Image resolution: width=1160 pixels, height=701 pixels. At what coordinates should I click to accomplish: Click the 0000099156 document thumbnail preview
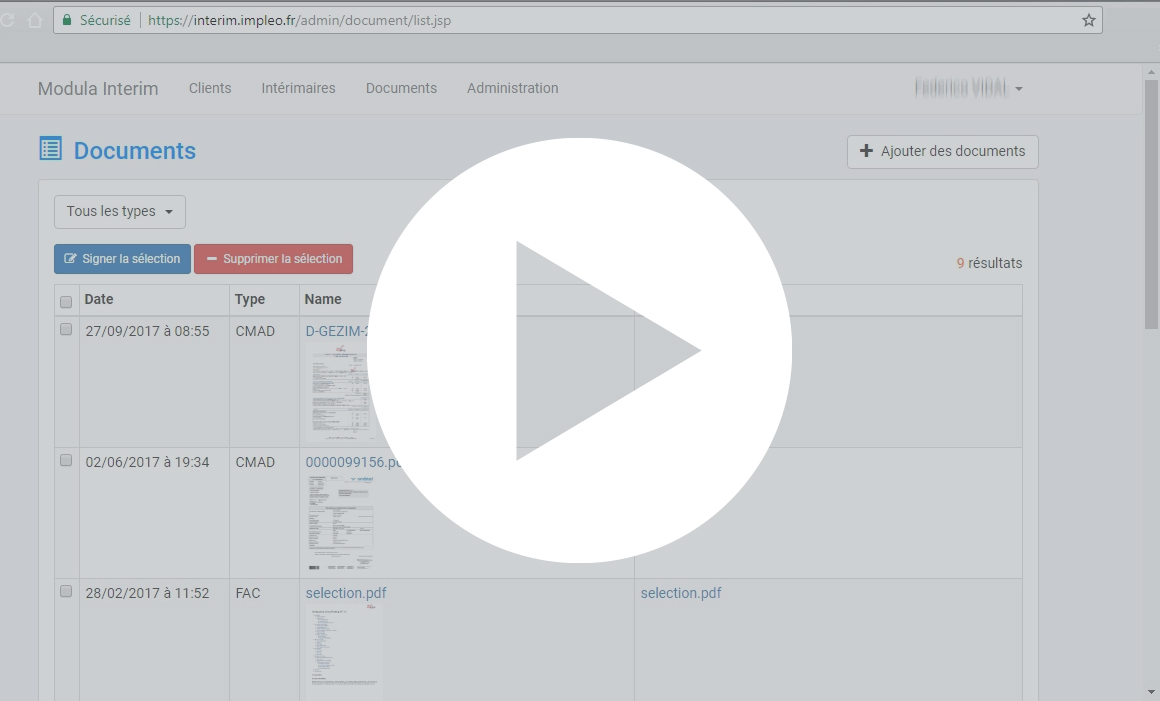coord(342,523)
